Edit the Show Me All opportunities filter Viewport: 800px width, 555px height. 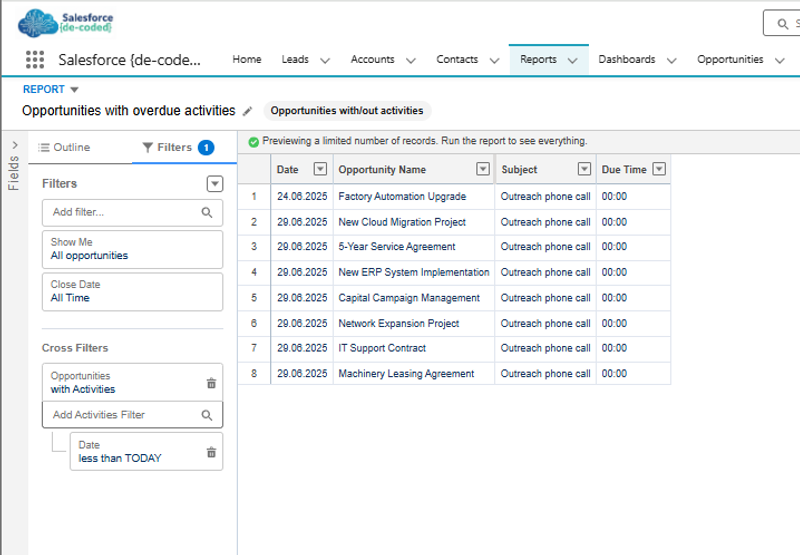(x=133, y=249)
